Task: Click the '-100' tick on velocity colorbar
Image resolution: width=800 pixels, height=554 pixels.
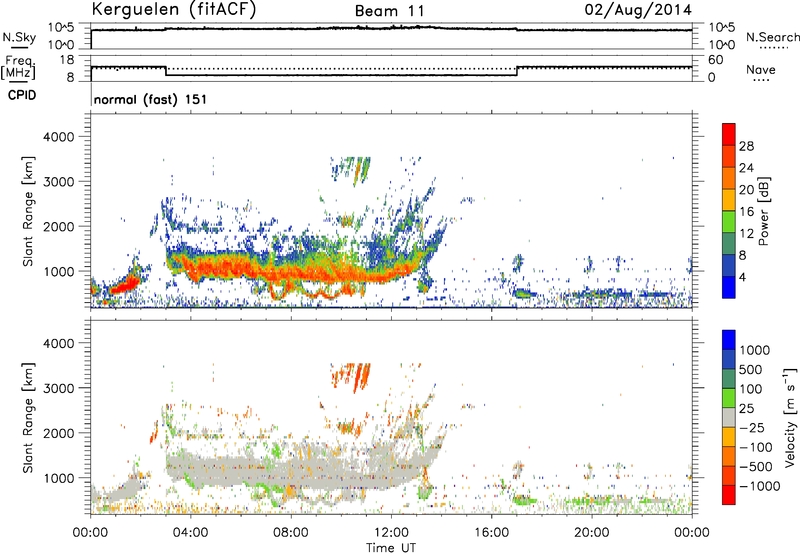Action: click(x=755, y=447)
